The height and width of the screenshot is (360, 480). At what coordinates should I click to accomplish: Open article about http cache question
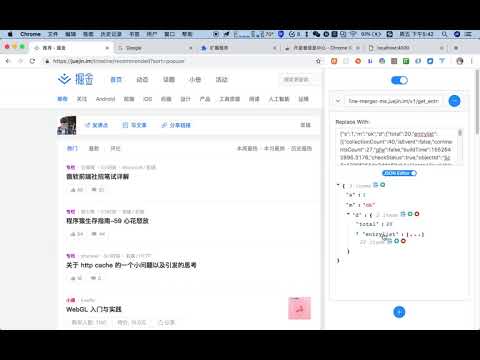pyautogui.click(x=131, y=265)
